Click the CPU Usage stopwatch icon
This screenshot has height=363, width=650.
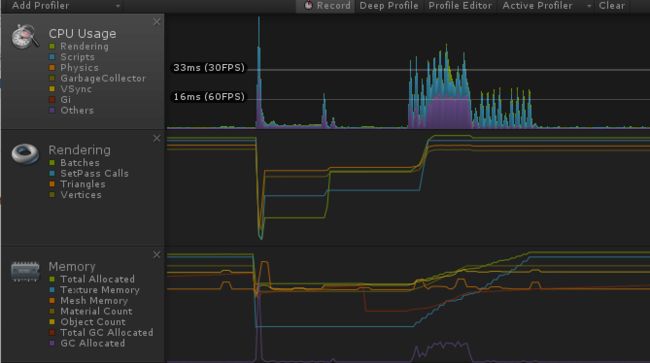(25, 37)
